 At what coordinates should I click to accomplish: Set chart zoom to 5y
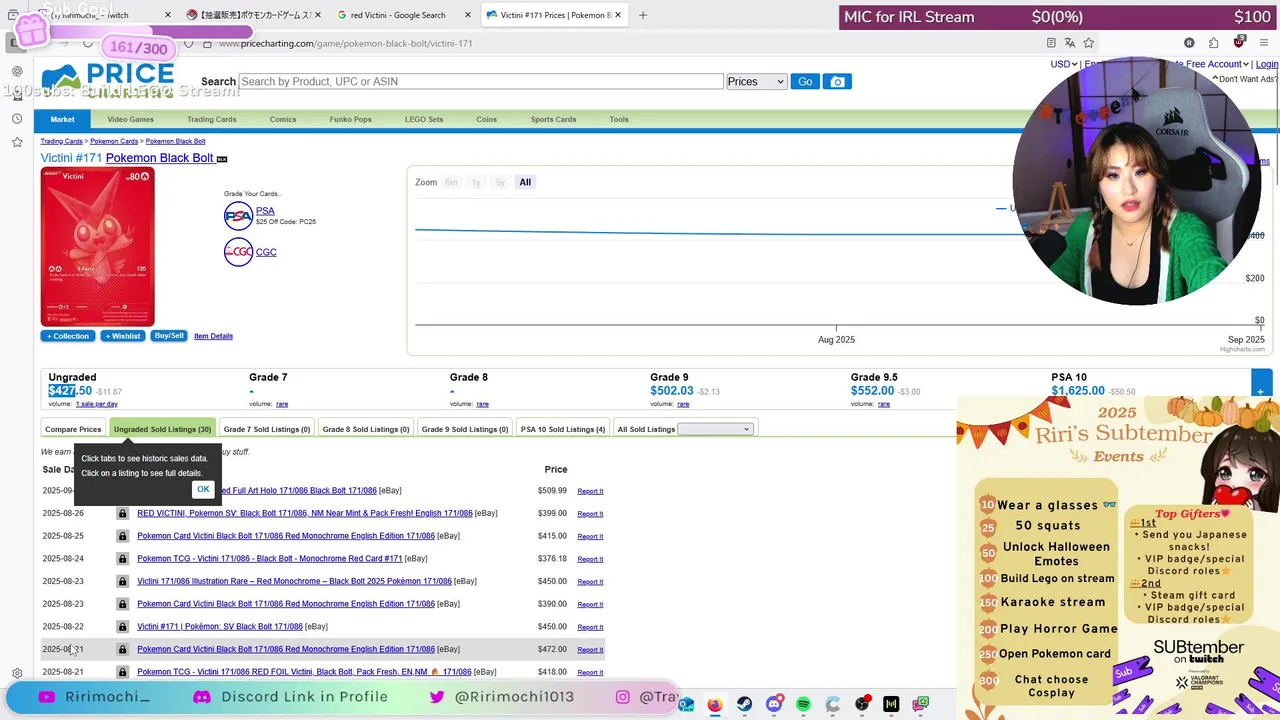click(500, 182)
